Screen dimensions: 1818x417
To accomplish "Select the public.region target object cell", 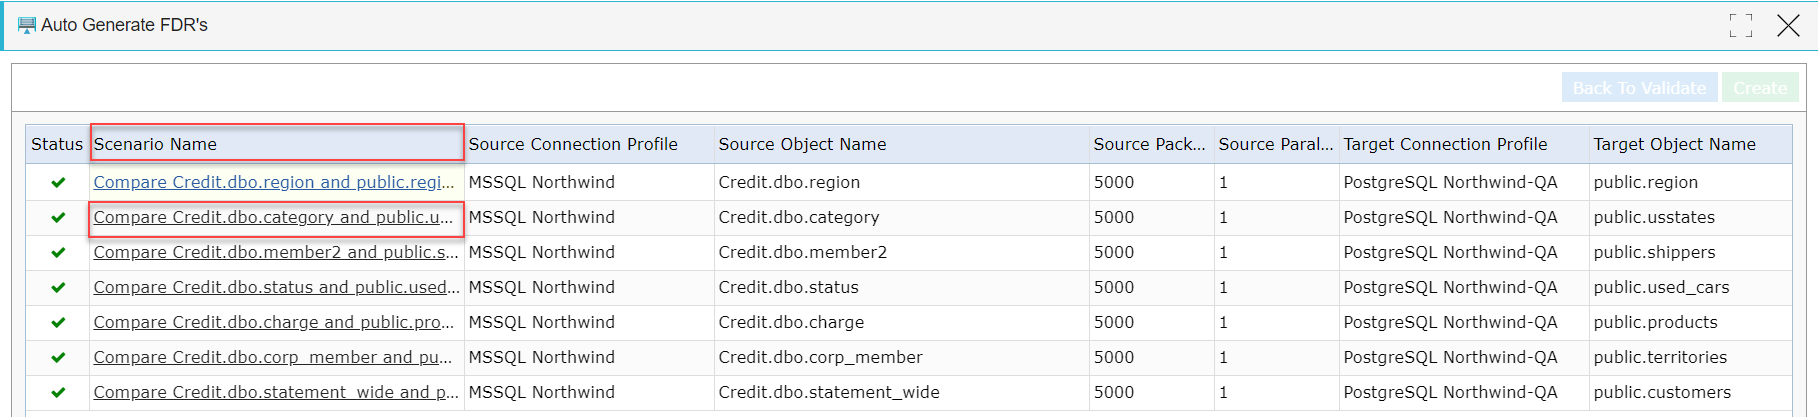I will point(1690,182).
